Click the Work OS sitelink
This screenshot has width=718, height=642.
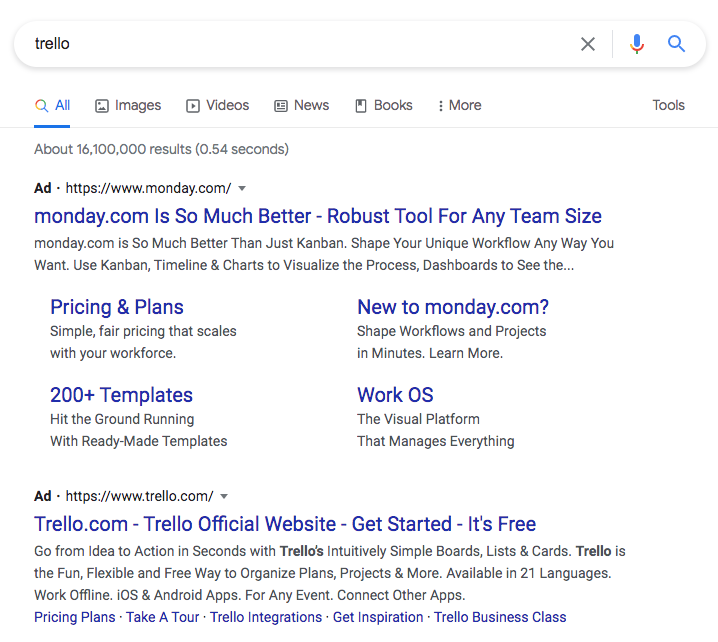click(x=395, y=395)
